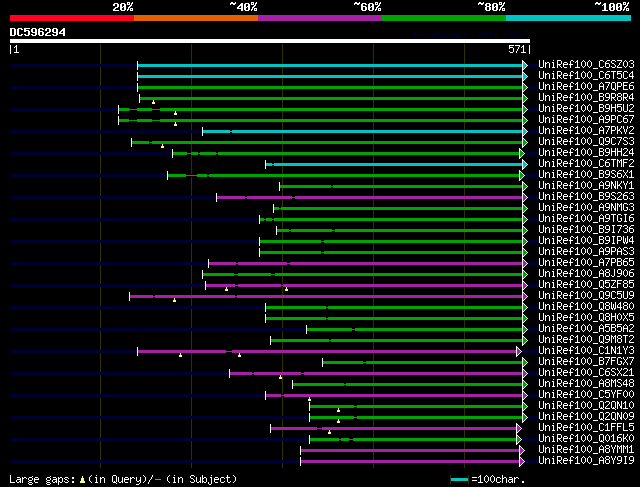Click the purple alignment bar for B9S263
Viewport: 640px width, 487px height.
[372, 198]
